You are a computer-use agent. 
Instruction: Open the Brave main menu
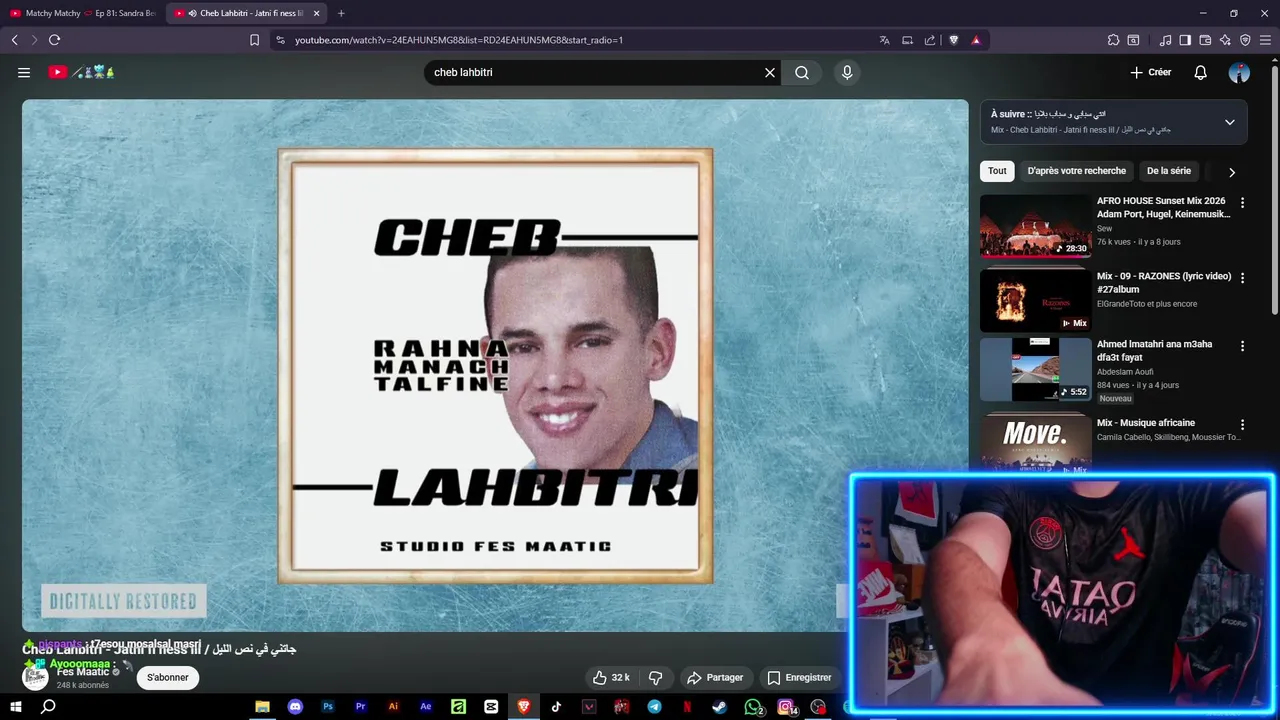tap(1265, 40)
